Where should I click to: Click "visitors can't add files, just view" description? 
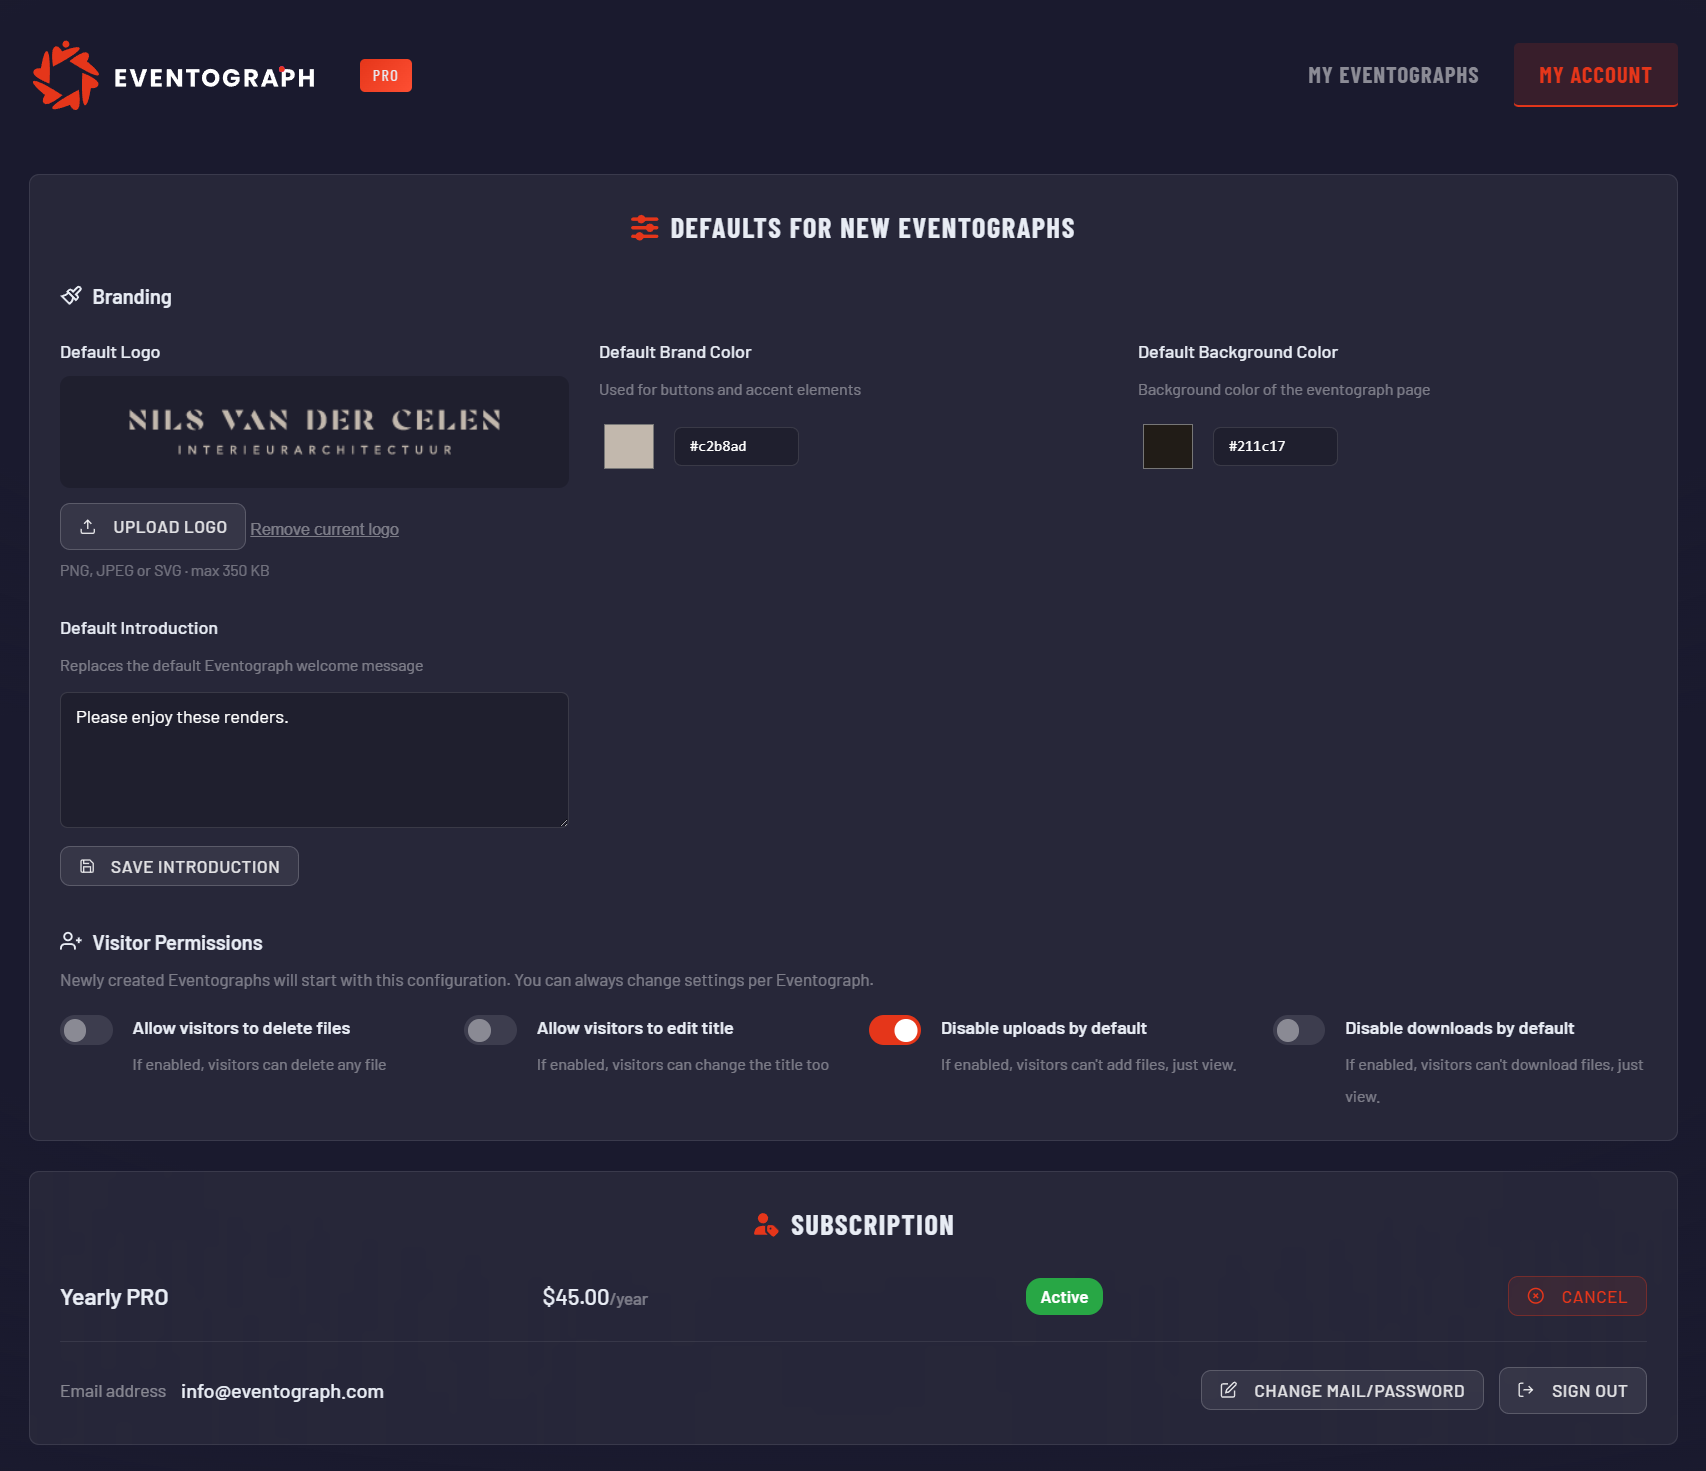click(1089, 1065)
